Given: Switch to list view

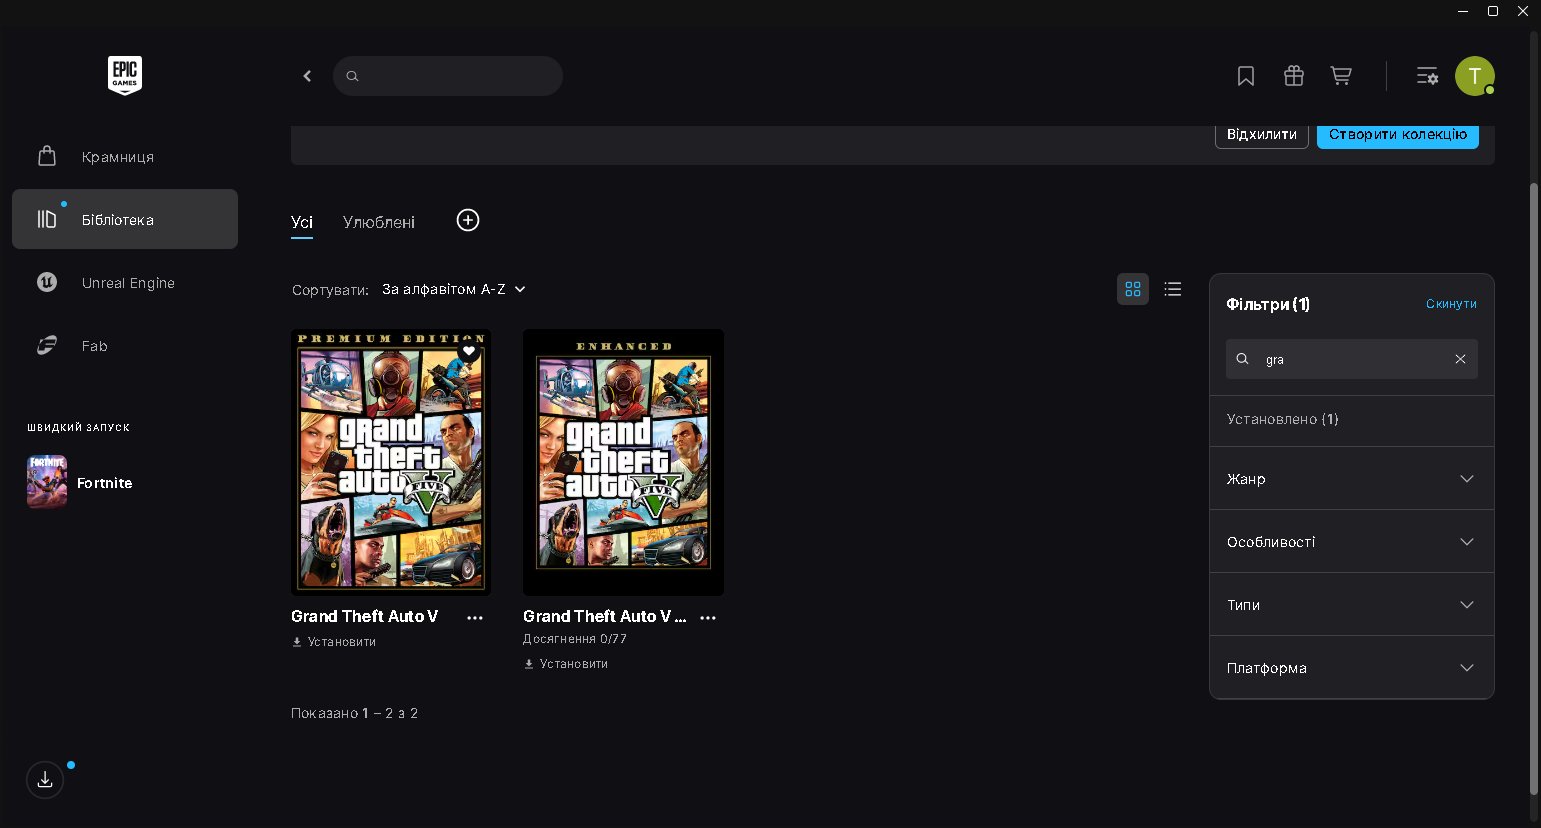Looking at the screenshot, I should click(1173, 289).
